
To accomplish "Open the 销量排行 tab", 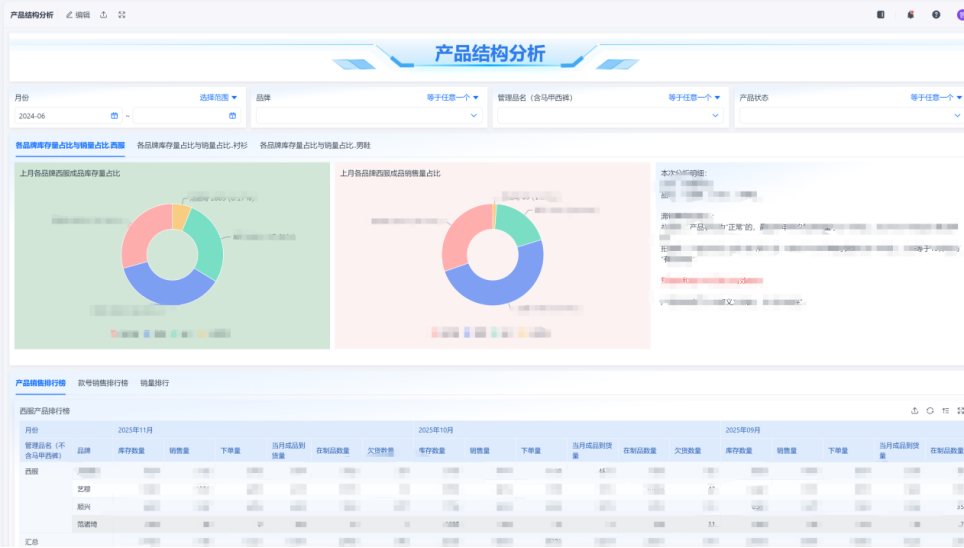I will [x=154, y=383].
